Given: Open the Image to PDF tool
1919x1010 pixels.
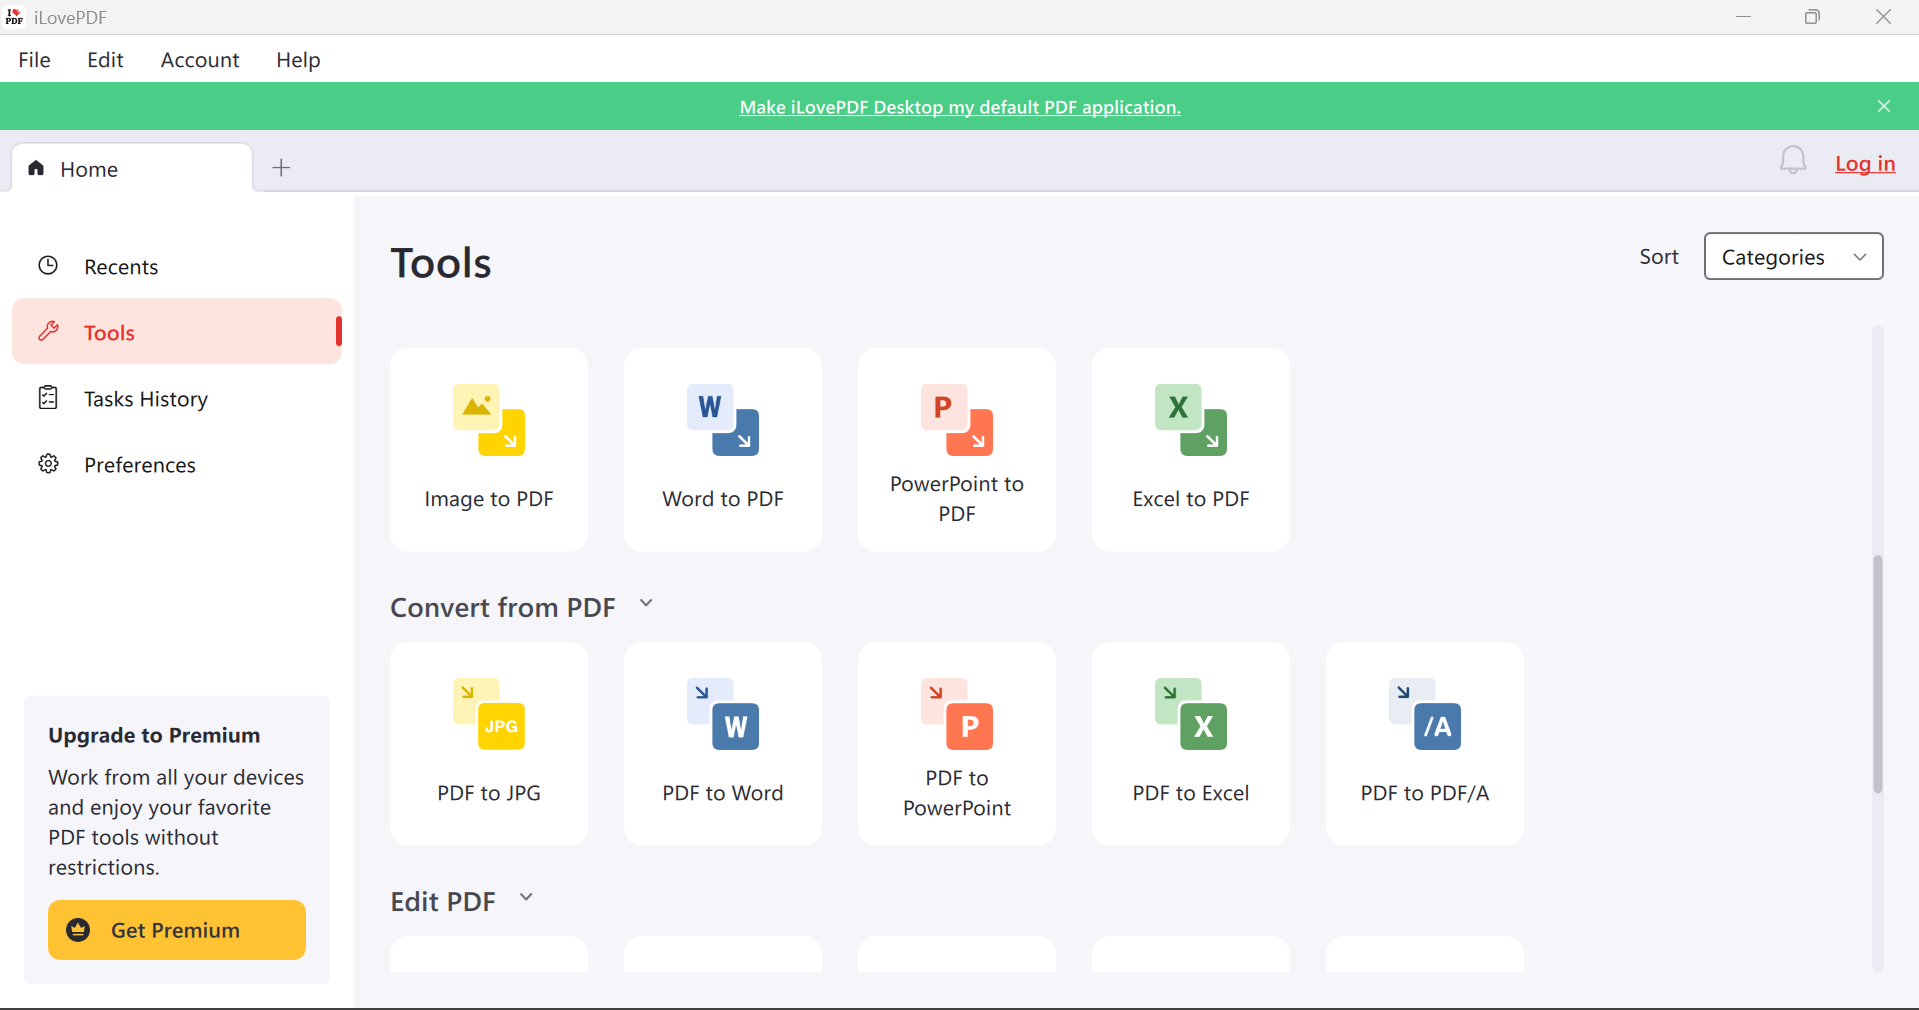Looking at the screenshot, I should pyautogui.click(x=489, y=449).
